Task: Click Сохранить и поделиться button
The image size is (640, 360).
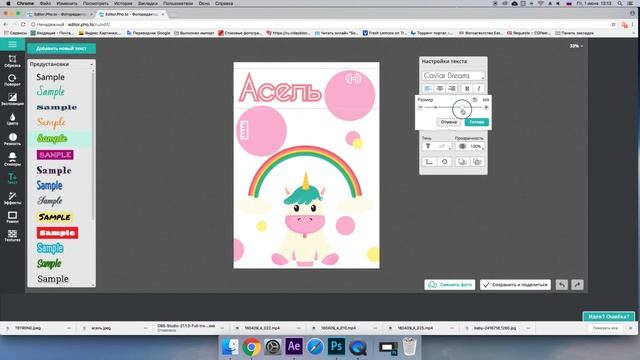Action: (x=515, y=284)
